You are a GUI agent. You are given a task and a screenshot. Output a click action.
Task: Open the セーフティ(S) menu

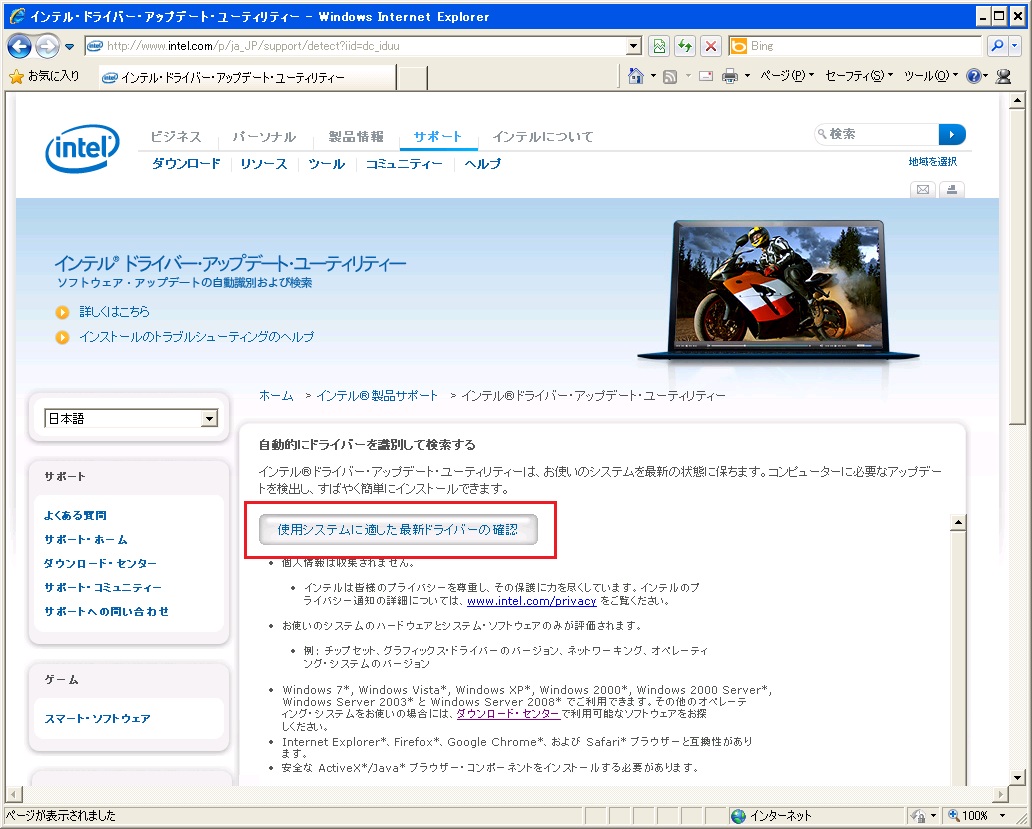click(x=859, y=76)
